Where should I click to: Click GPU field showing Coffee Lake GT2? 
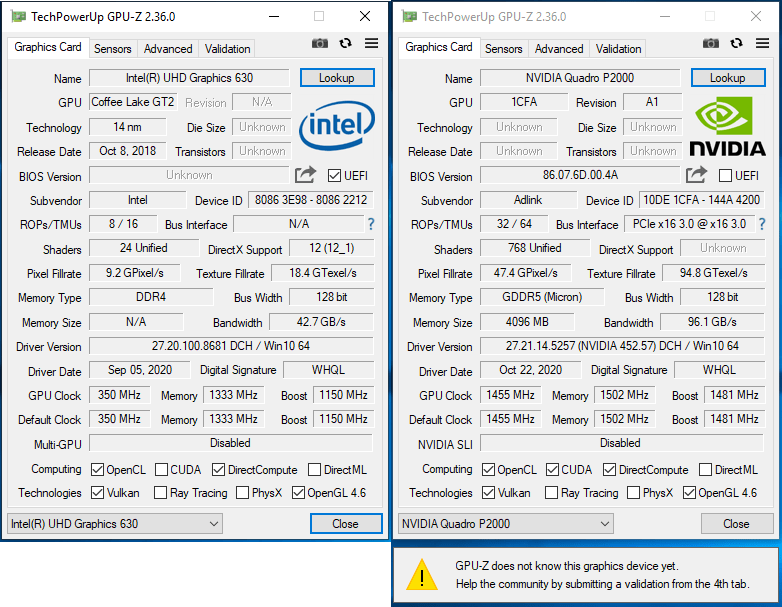click(x=133, y=102)
